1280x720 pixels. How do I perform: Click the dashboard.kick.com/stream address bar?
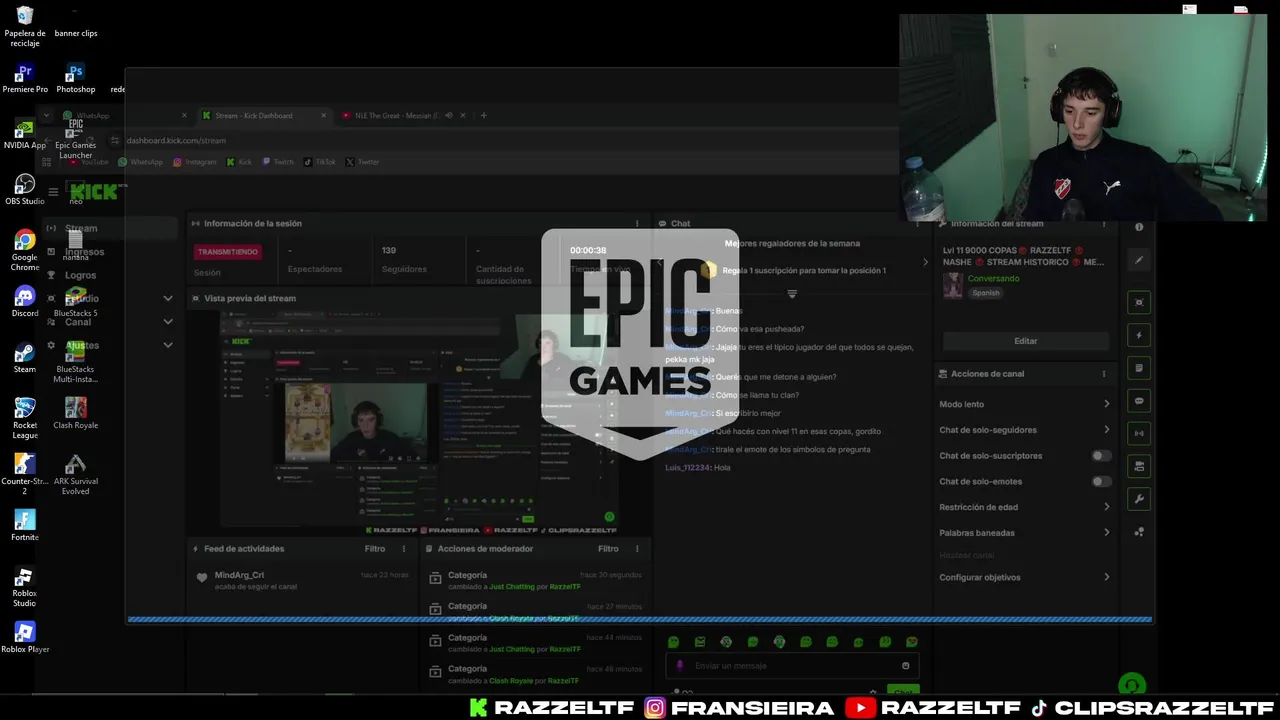coord(176,141)
